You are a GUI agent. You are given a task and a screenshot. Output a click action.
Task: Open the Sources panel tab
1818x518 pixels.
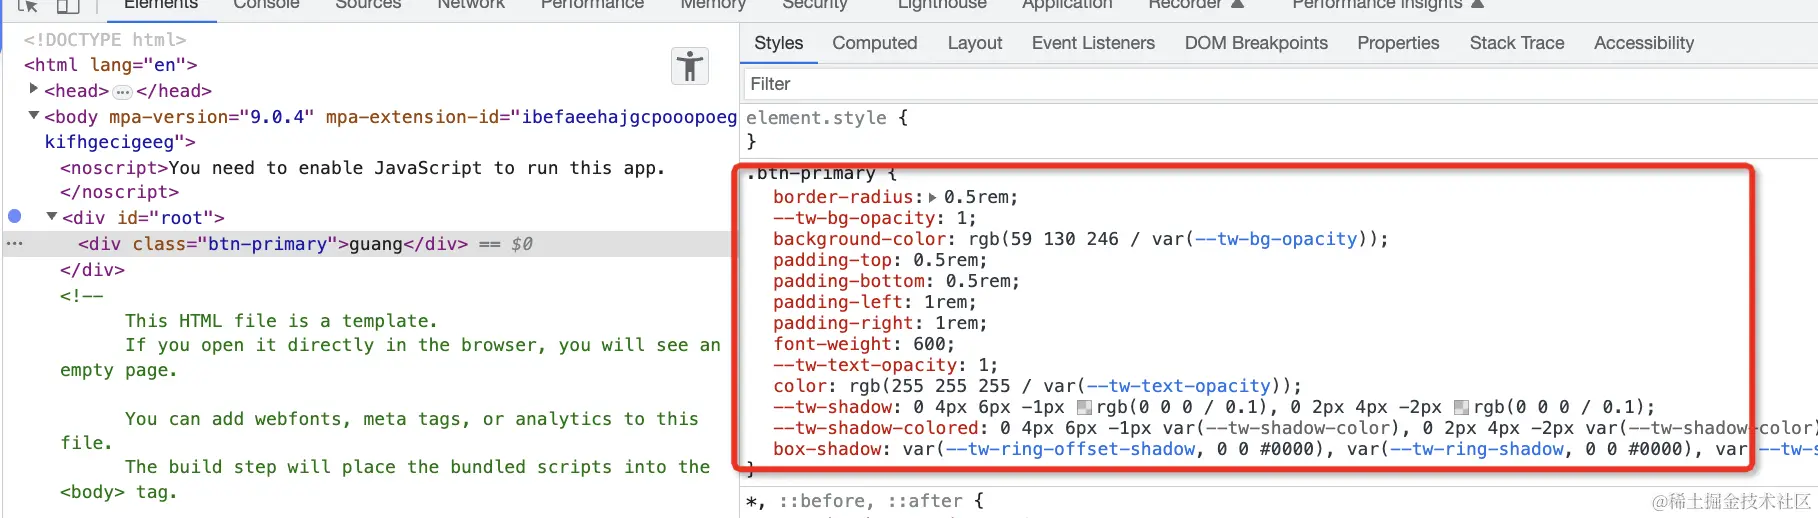[x=368, y=5]
